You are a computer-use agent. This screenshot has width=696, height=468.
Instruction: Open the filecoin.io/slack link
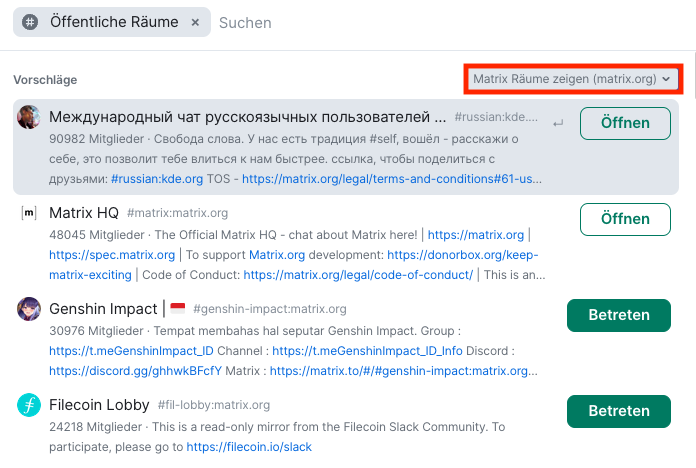point(249,446)
